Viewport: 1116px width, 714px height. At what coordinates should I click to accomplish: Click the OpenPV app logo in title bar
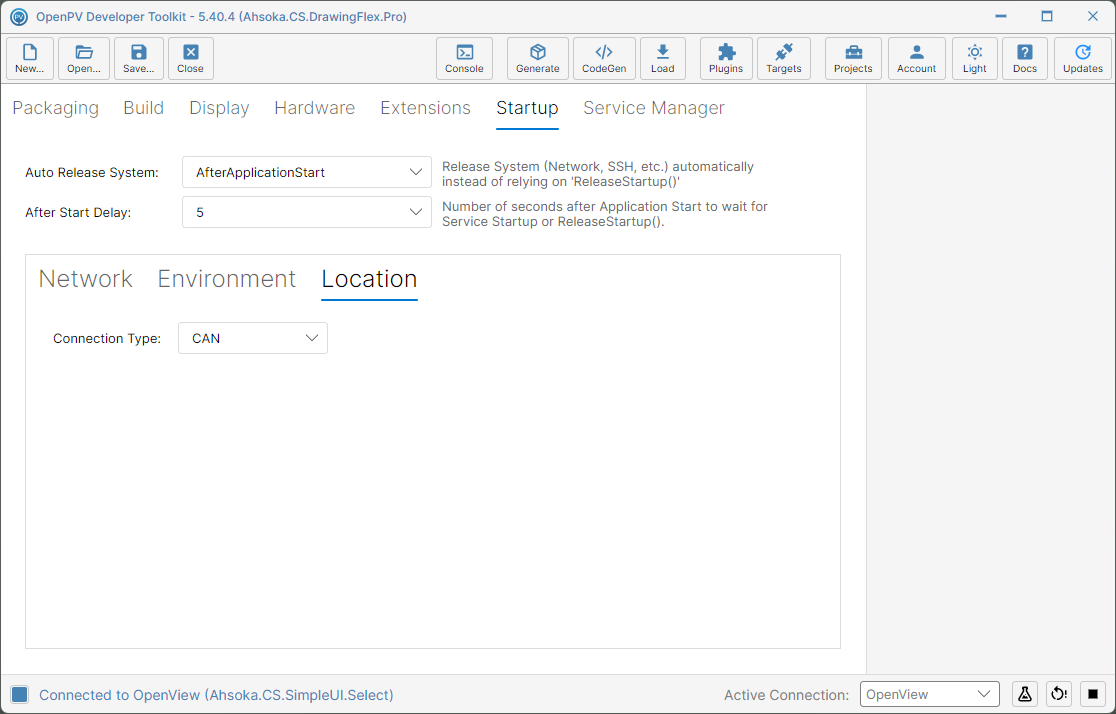point(19,16)
